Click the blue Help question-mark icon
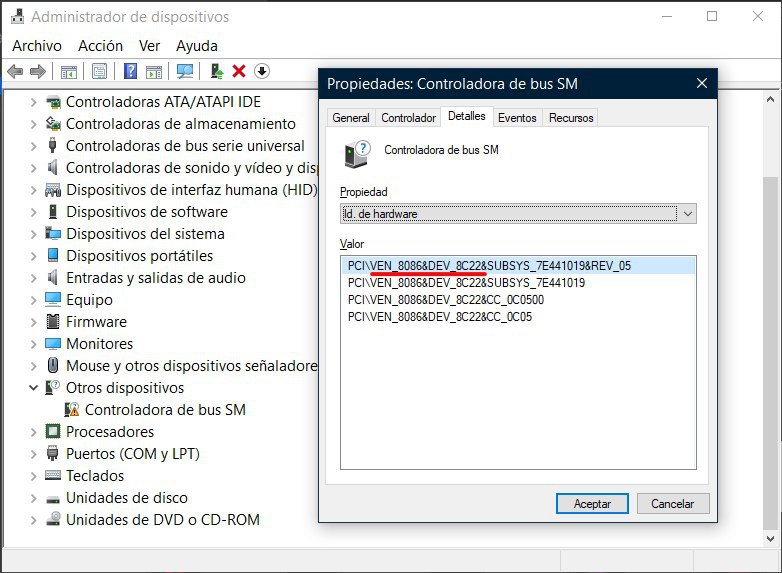Viewport: 782px width, 573px height. click(130, 71)
